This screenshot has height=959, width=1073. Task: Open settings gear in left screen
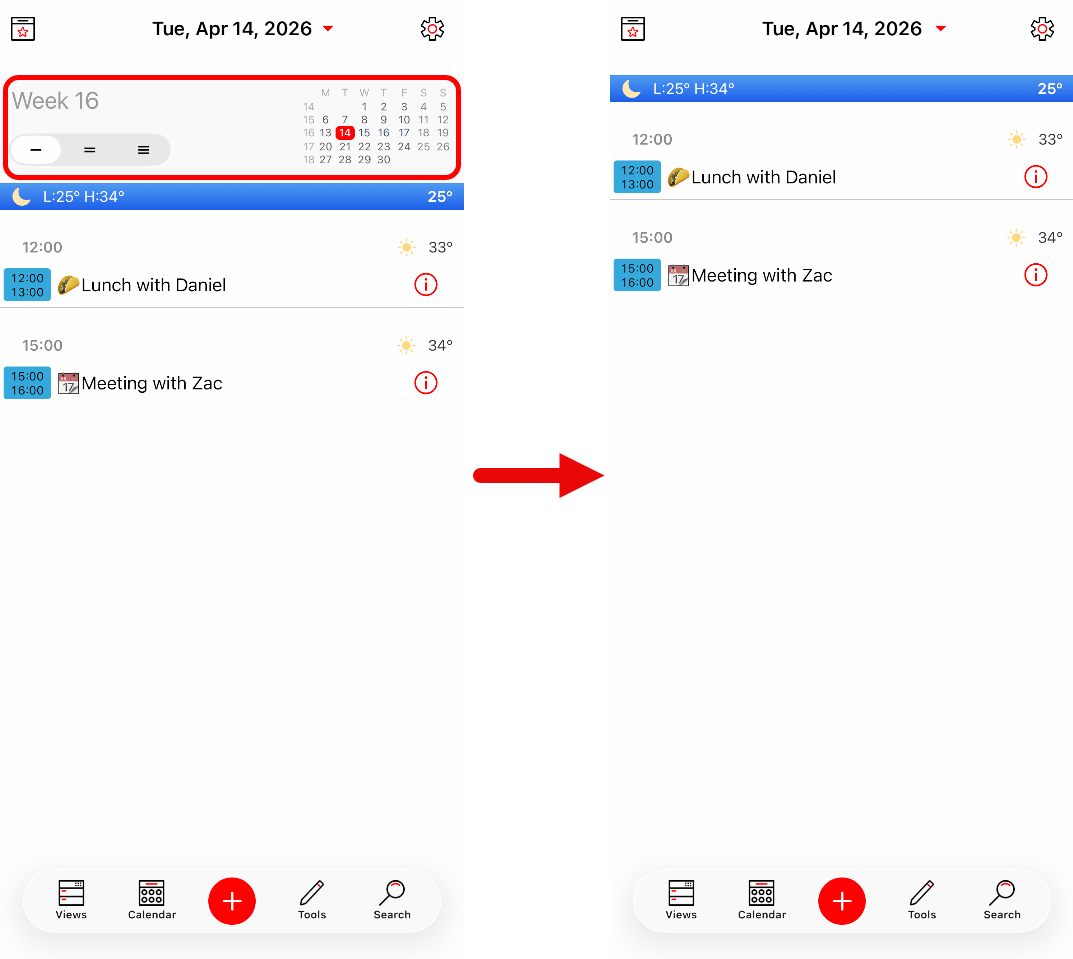[x=432, y=29]
